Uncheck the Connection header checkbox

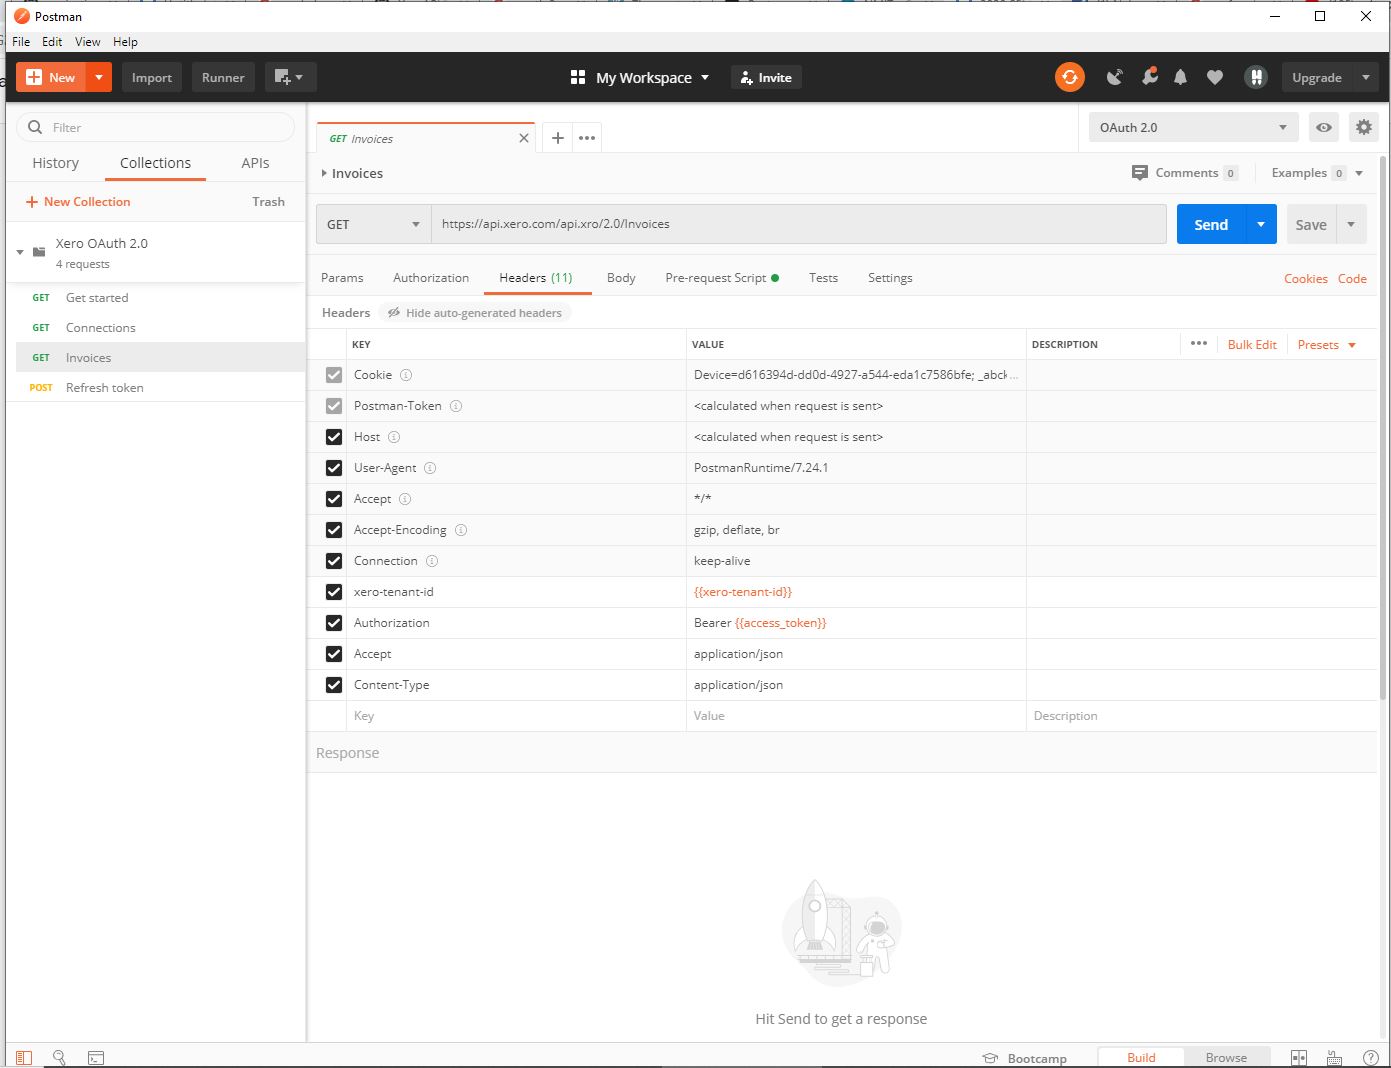(x=334, y=561)
